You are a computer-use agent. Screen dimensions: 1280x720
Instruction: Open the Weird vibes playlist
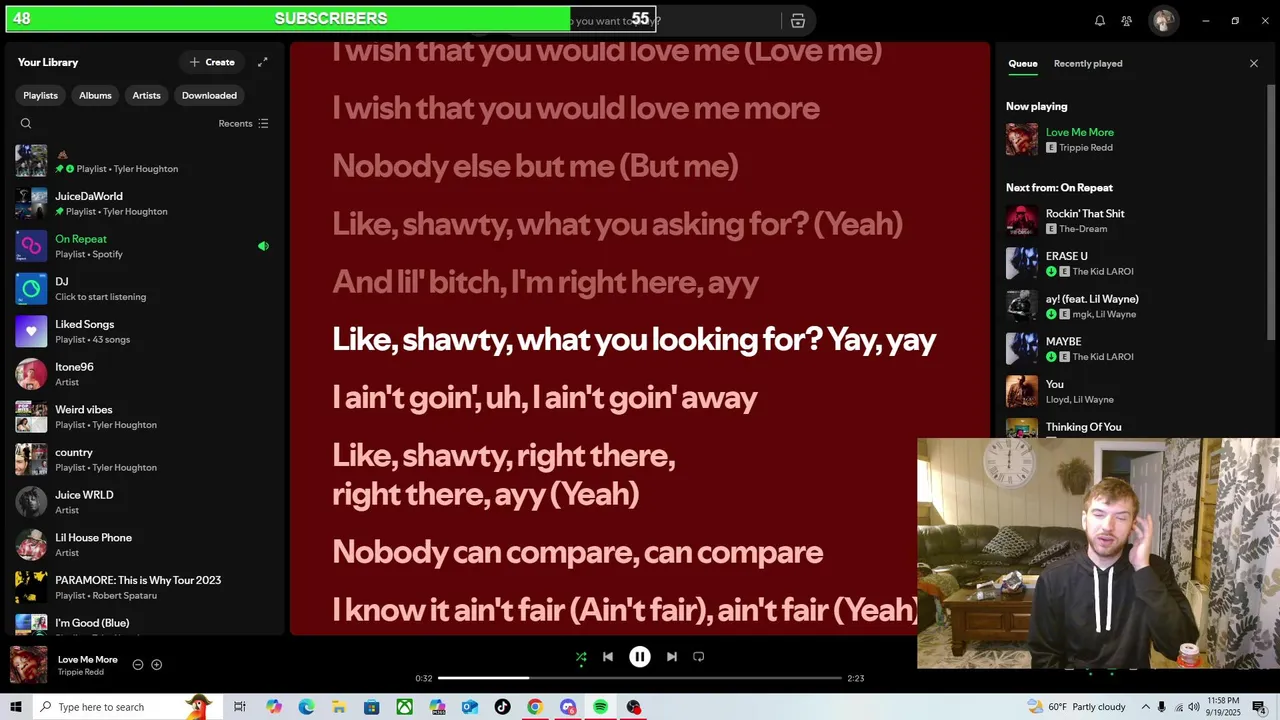[142, 417]
